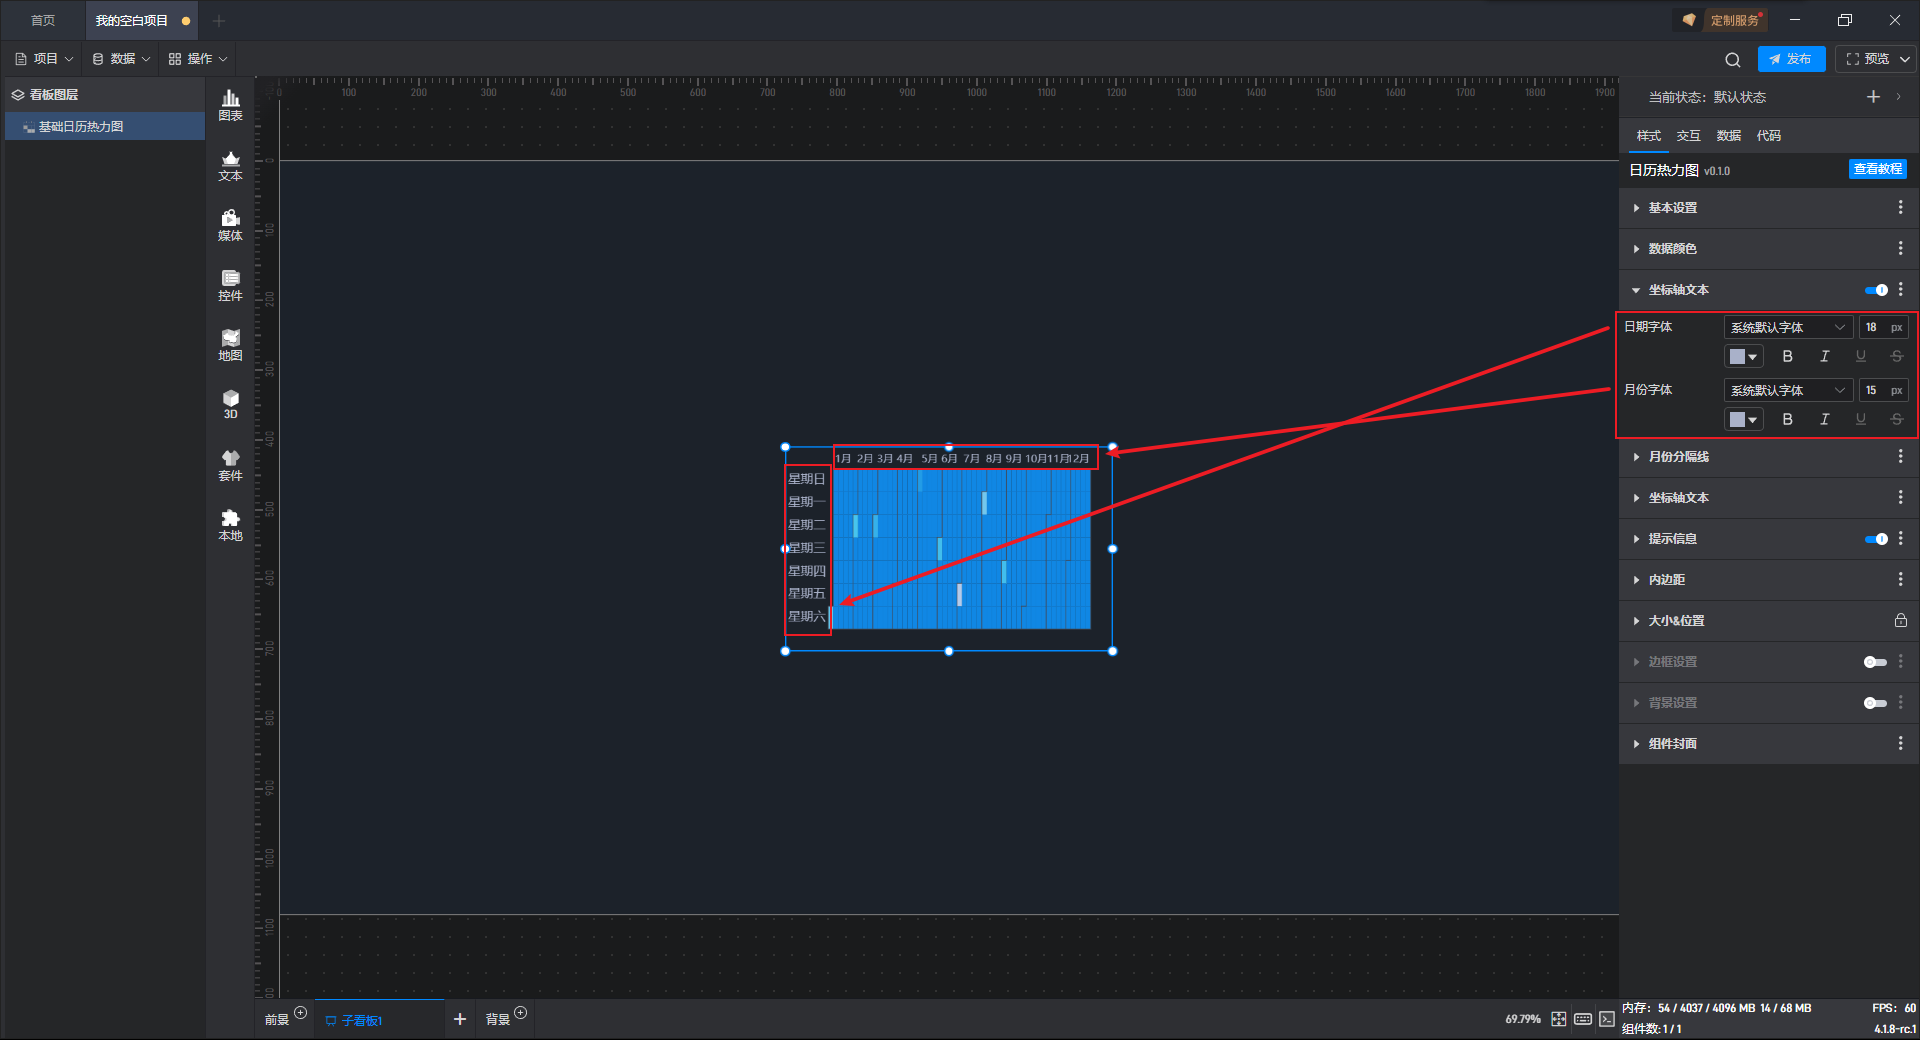Screen dimensions: 1920x1040
Task: Add a new sub-board with the plus
Action: (460, 1019)
